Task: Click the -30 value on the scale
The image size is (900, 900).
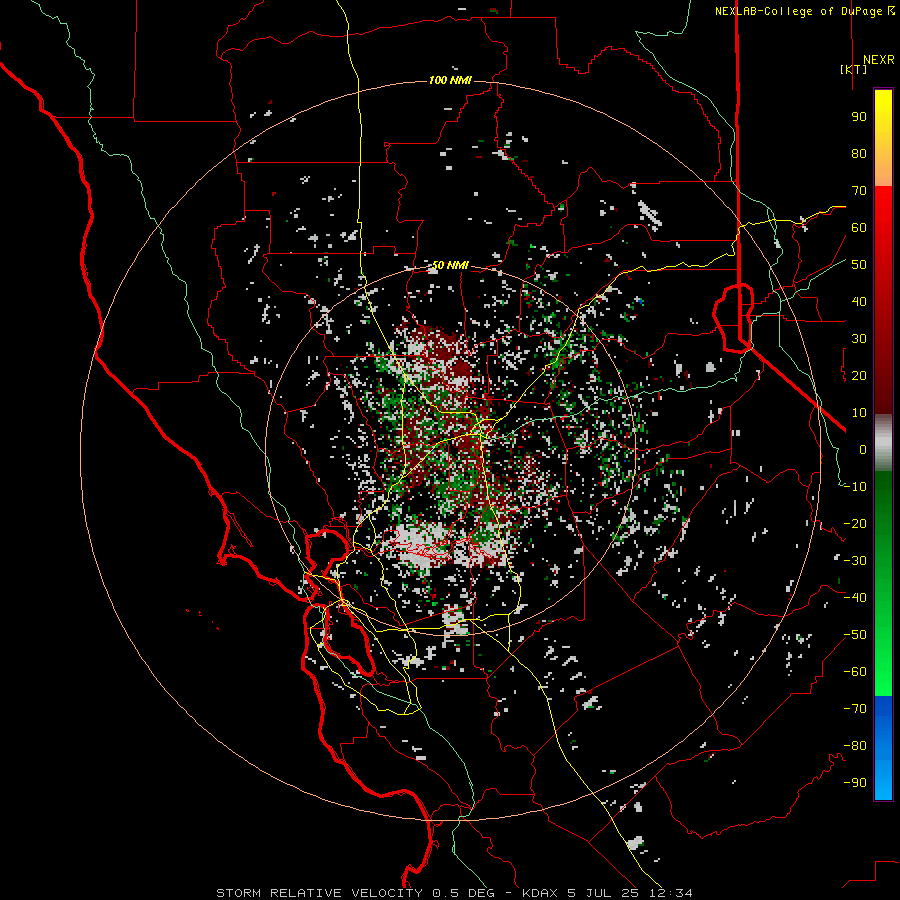Action: click(x=855, y=561)
